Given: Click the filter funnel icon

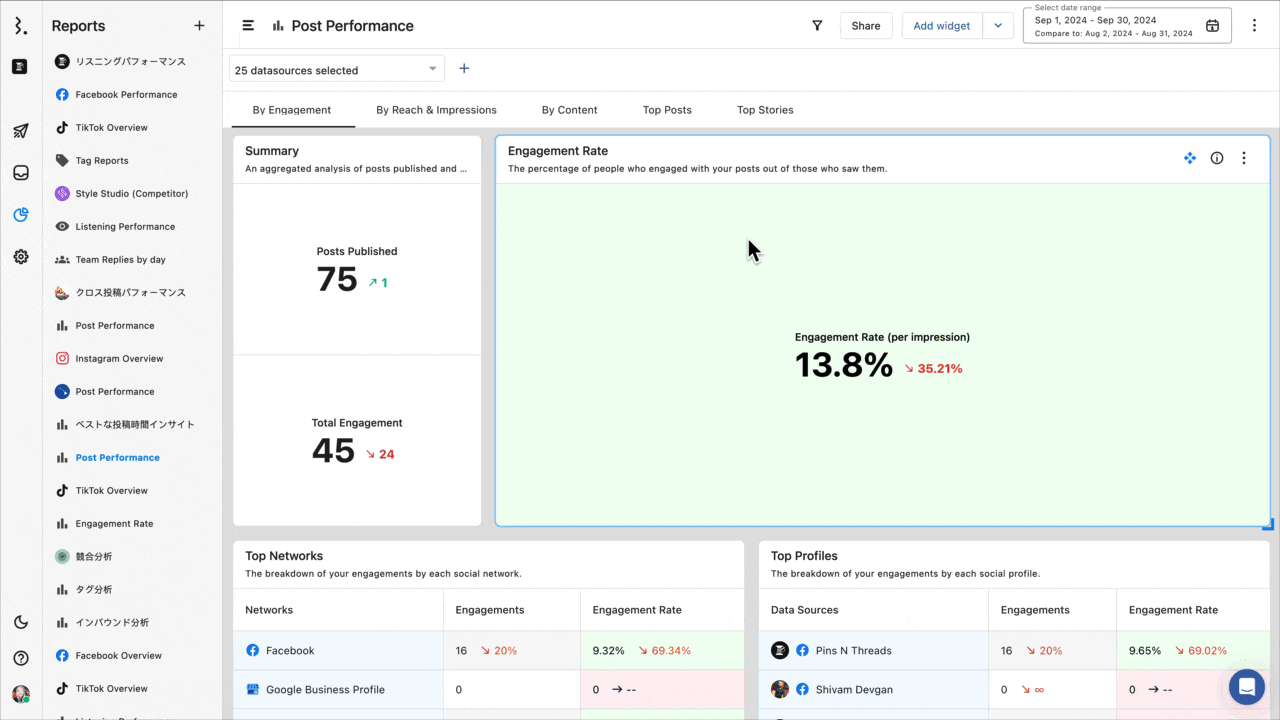Looking at the screenshot, I should coord(817,26).
